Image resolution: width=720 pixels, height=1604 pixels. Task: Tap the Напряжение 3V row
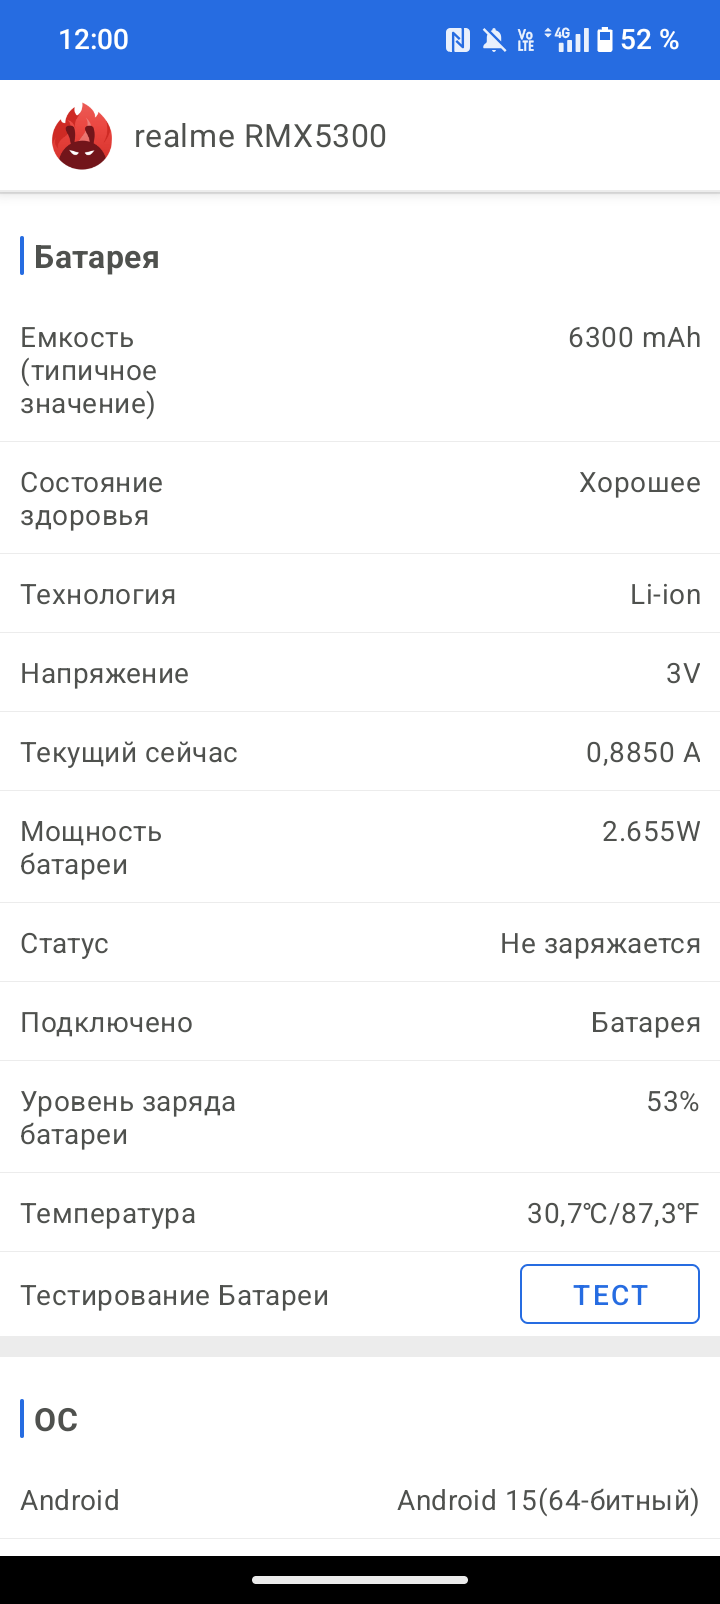[x=360, y=673]
